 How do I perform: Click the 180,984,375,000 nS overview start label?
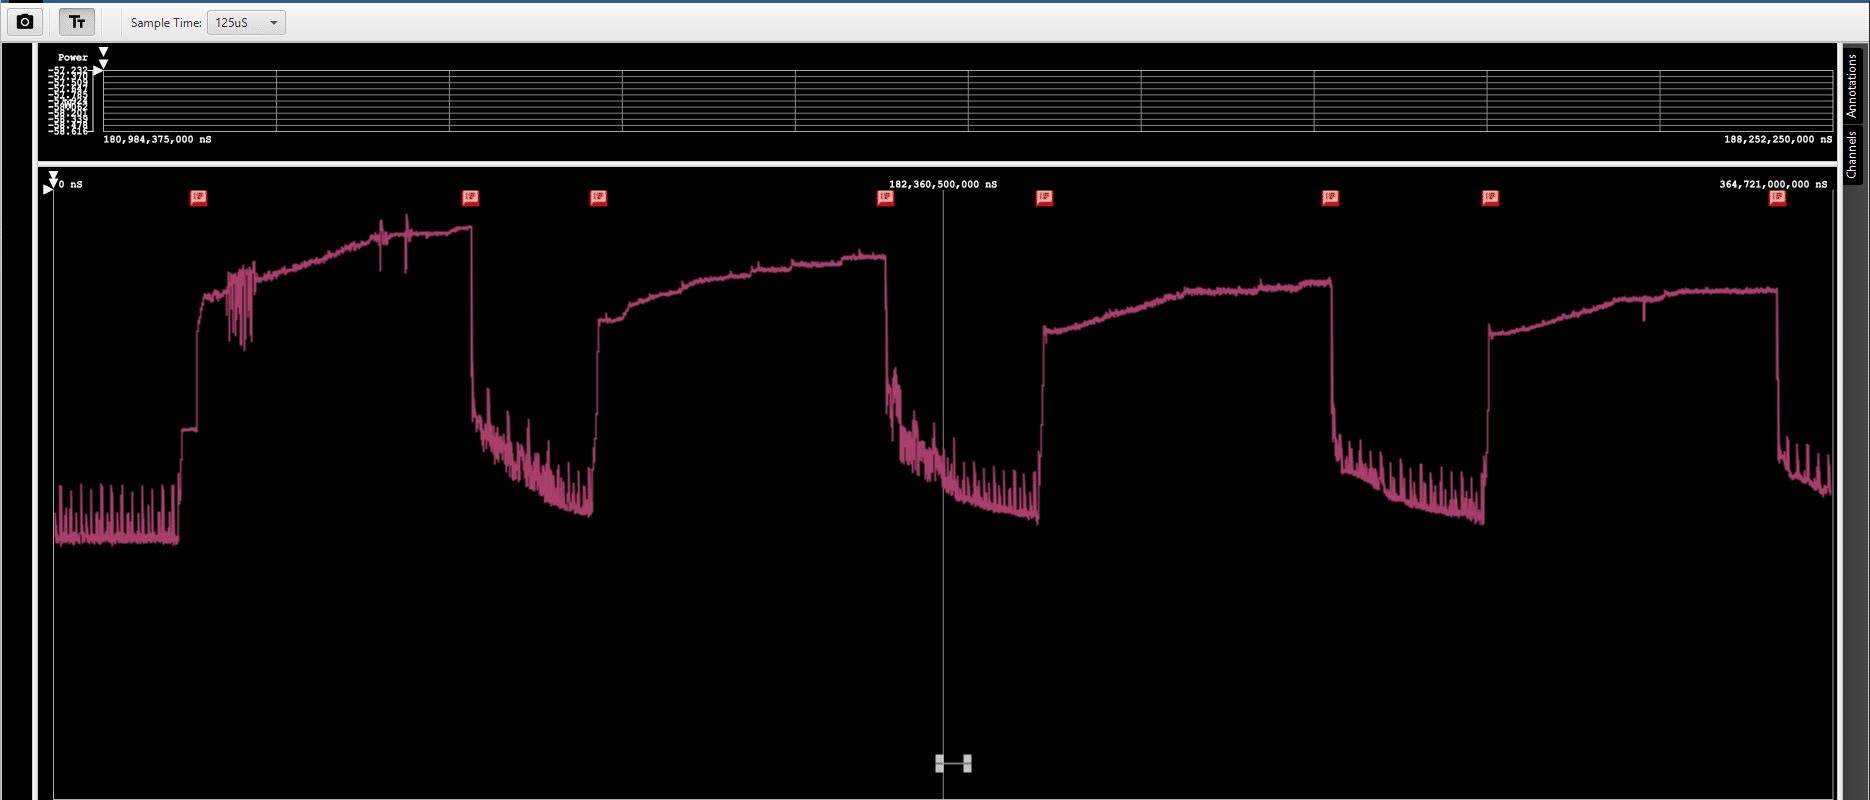point(157,139)
